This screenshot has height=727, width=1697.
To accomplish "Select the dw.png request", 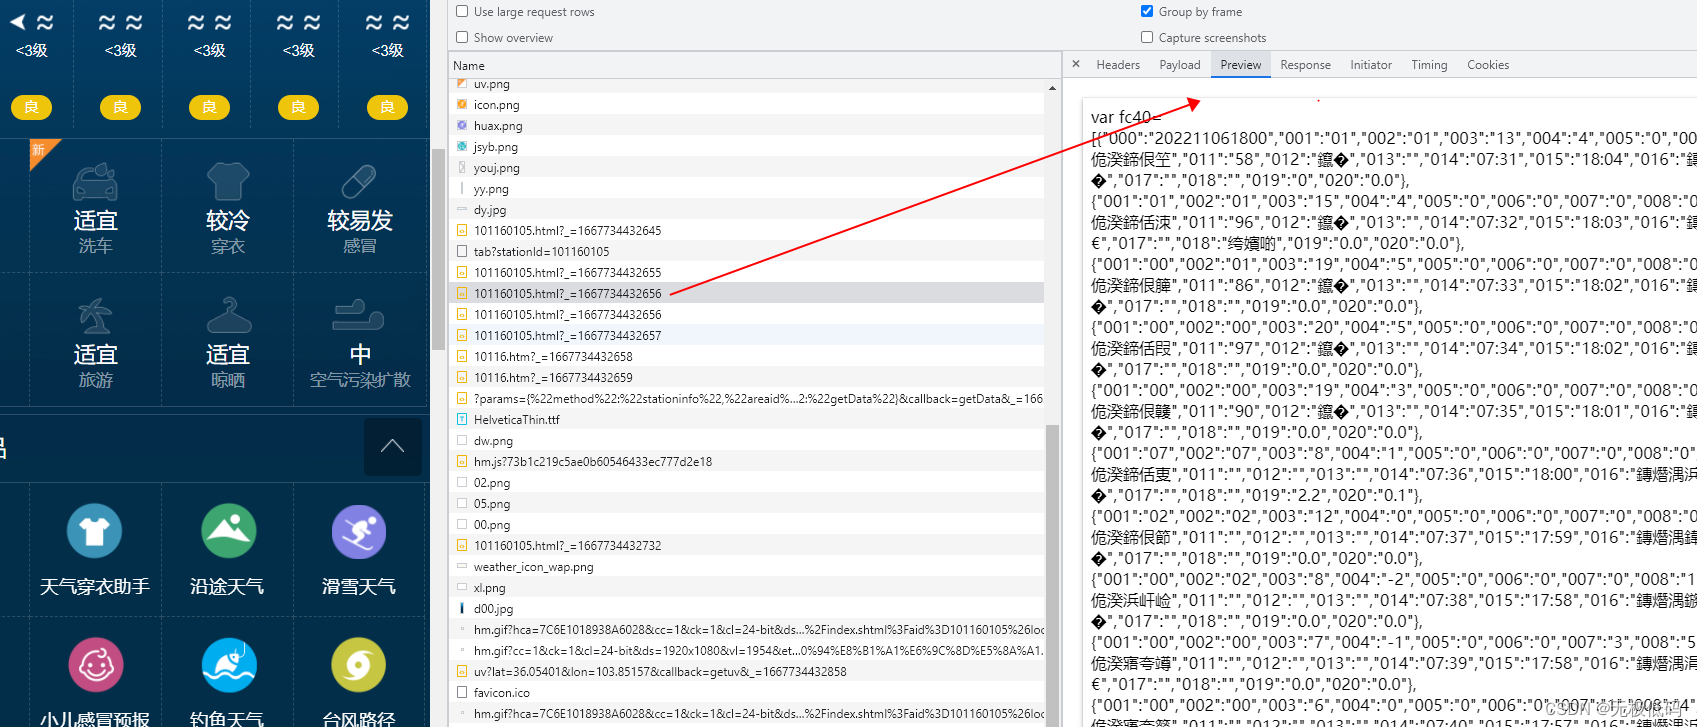I will click(x=746, y=441).
